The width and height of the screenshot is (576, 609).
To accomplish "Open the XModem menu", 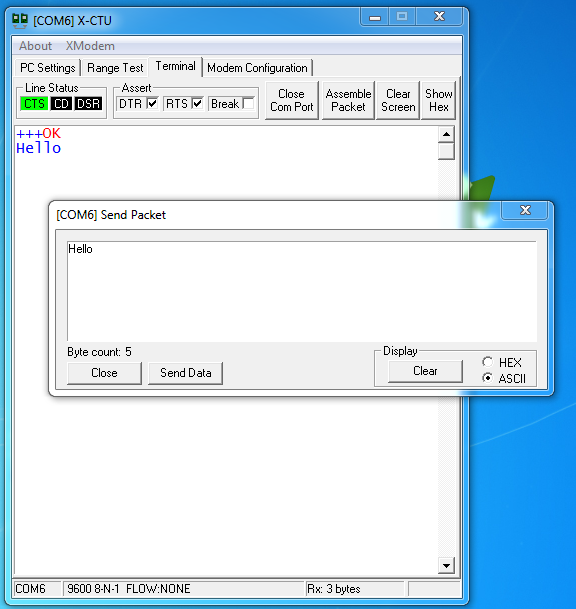I will pyautogui.click(x=90, y=46).
